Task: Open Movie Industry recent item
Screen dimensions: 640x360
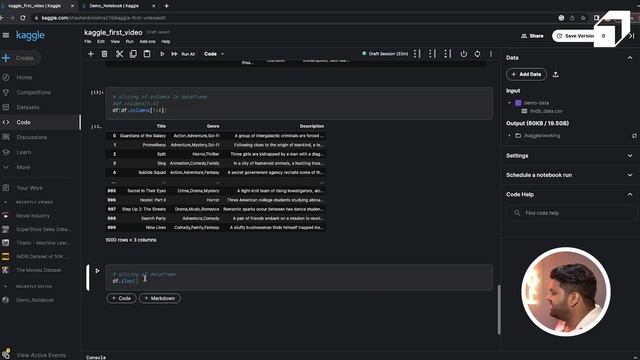Action: 33,216
